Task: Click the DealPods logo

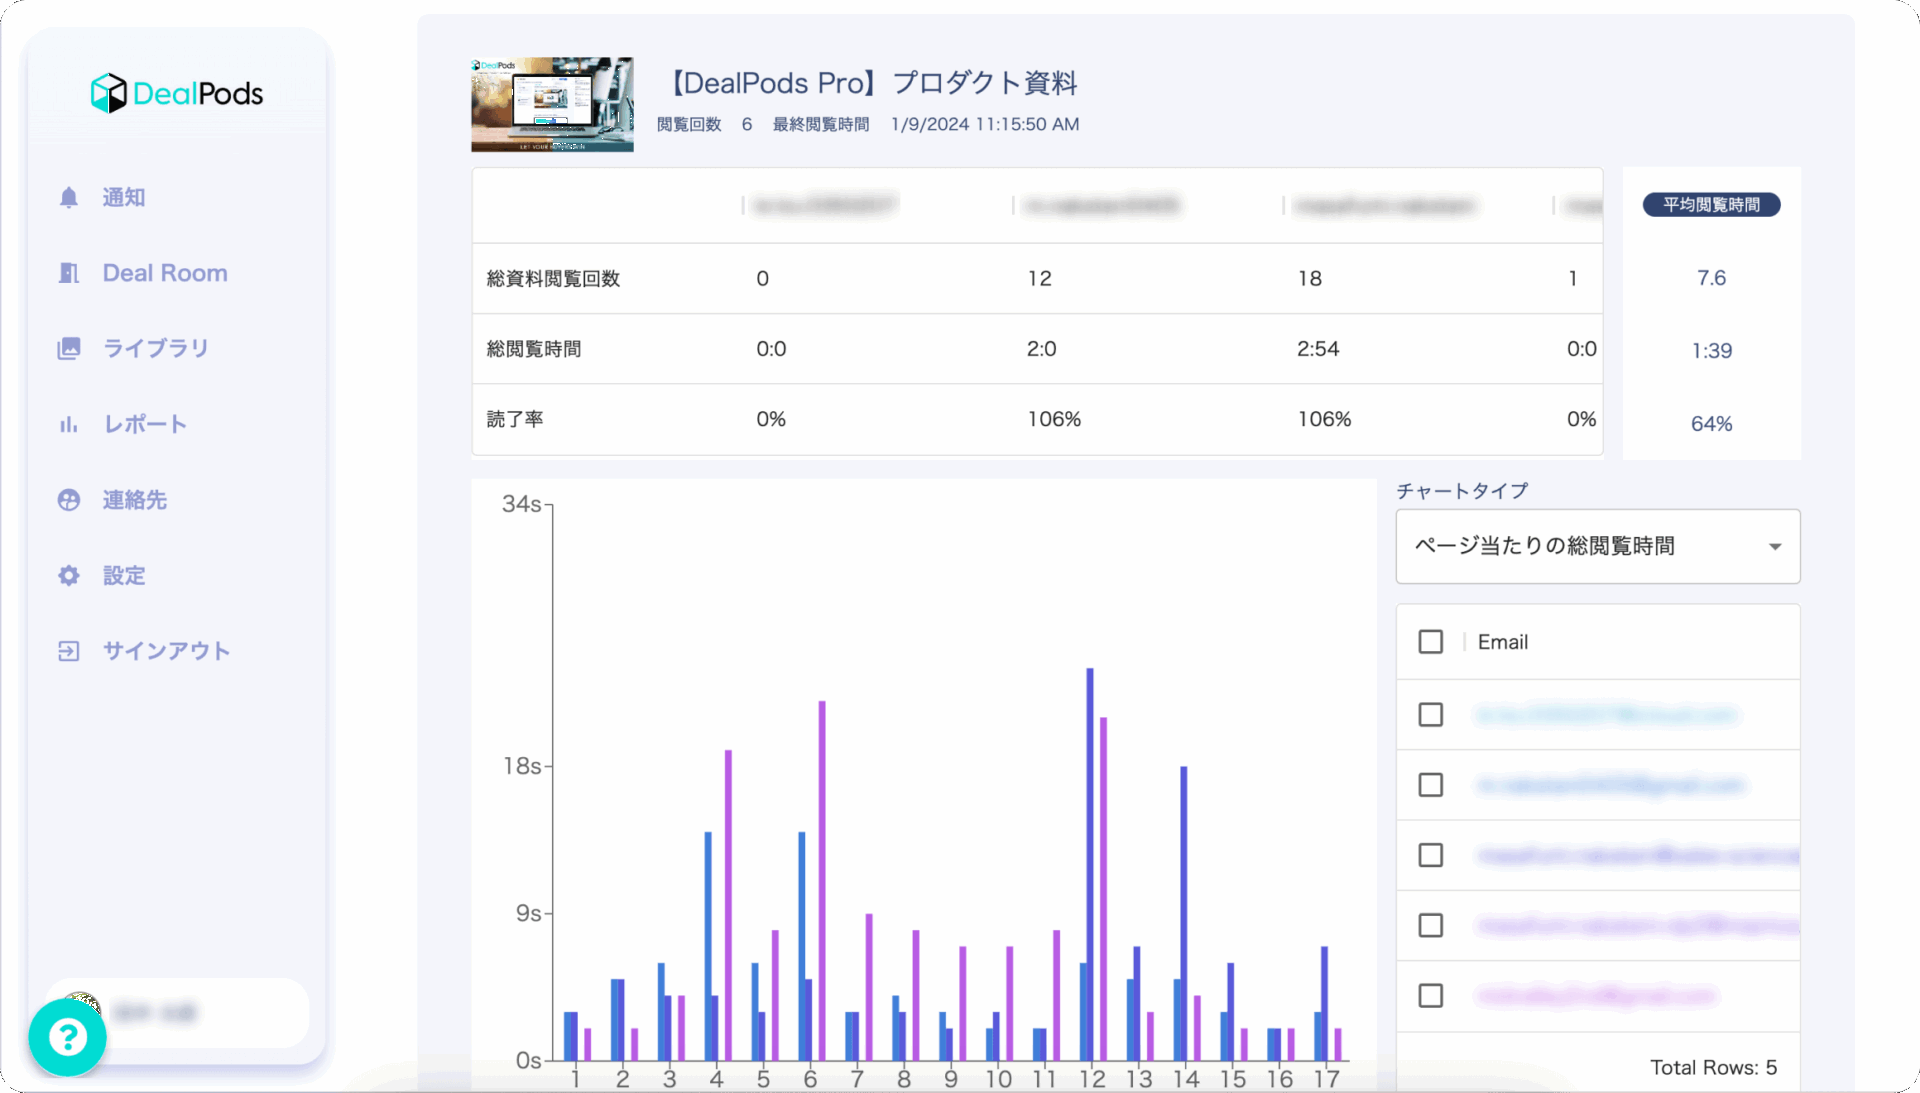Action: coord(177,93)
